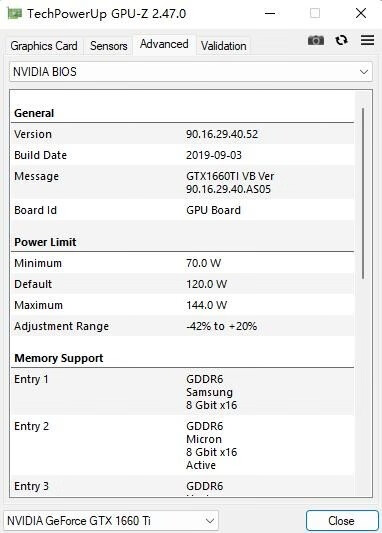The width and height of the screenshot is (382, 533).
Task: Open the hamburger menu icon
Action: click(x=367, y=40)
